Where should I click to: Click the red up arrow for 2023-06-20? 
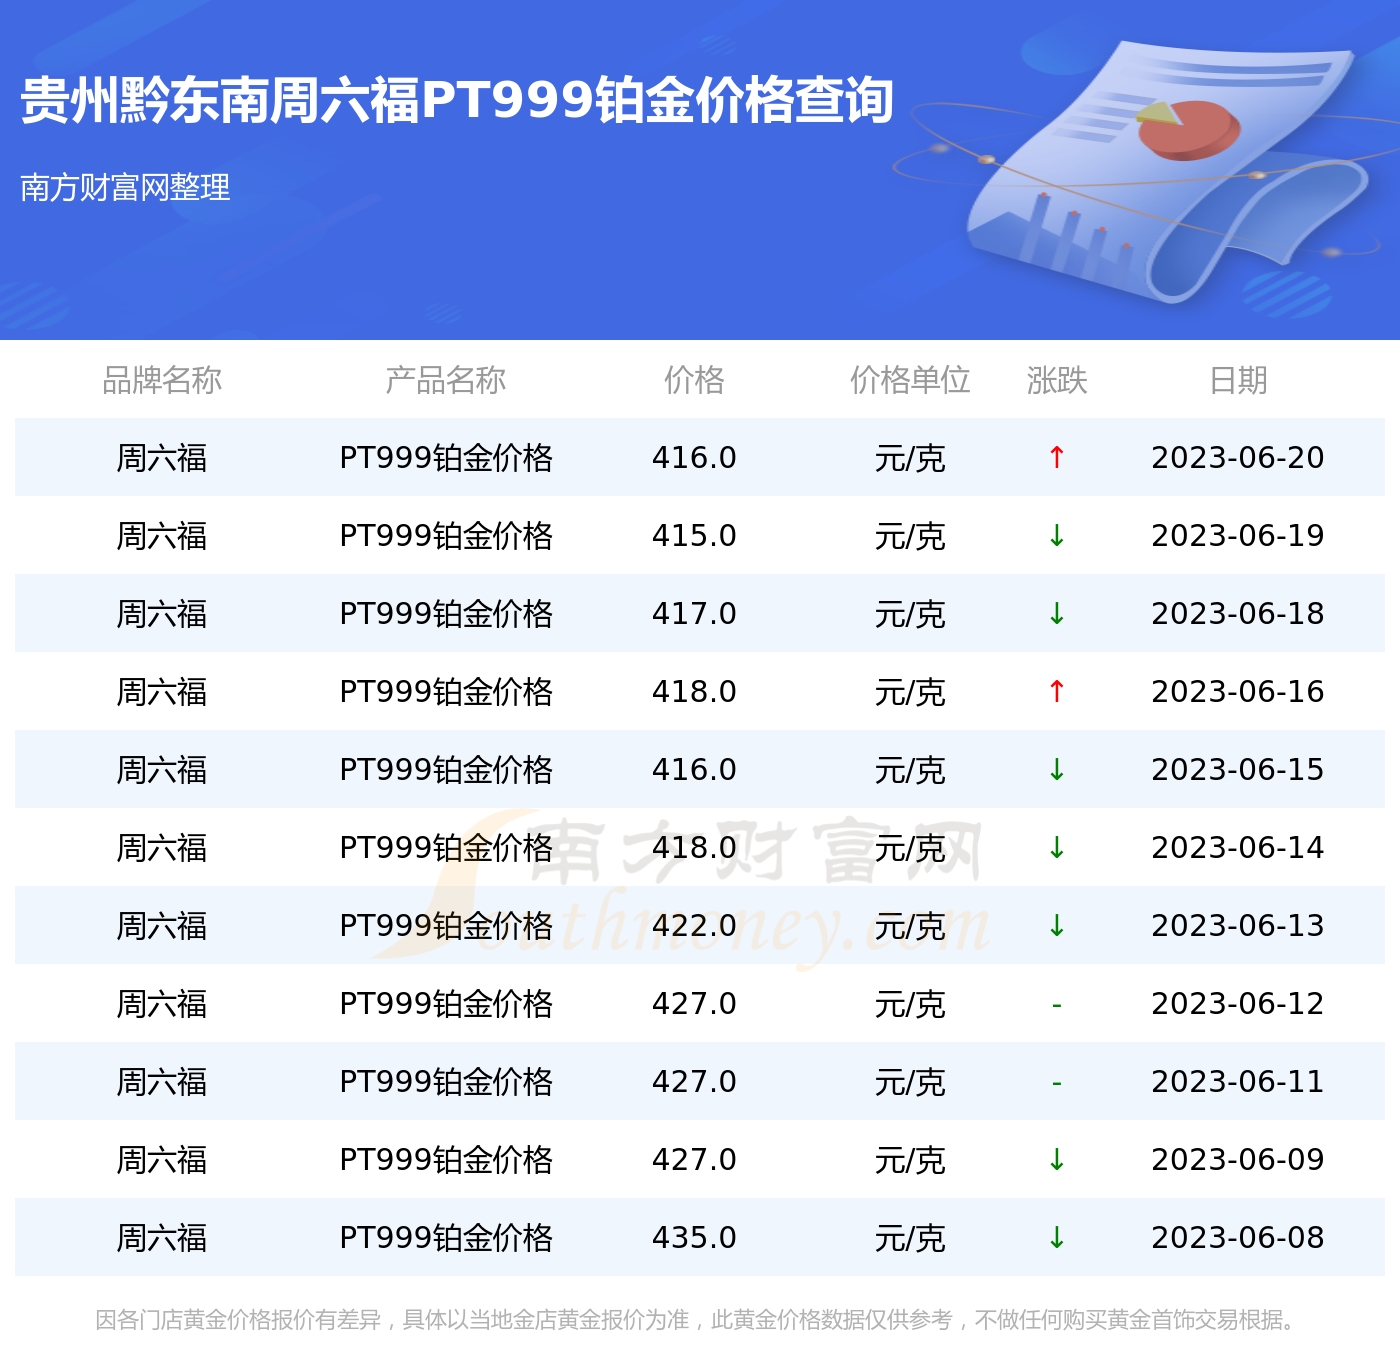pos(1056,457)
